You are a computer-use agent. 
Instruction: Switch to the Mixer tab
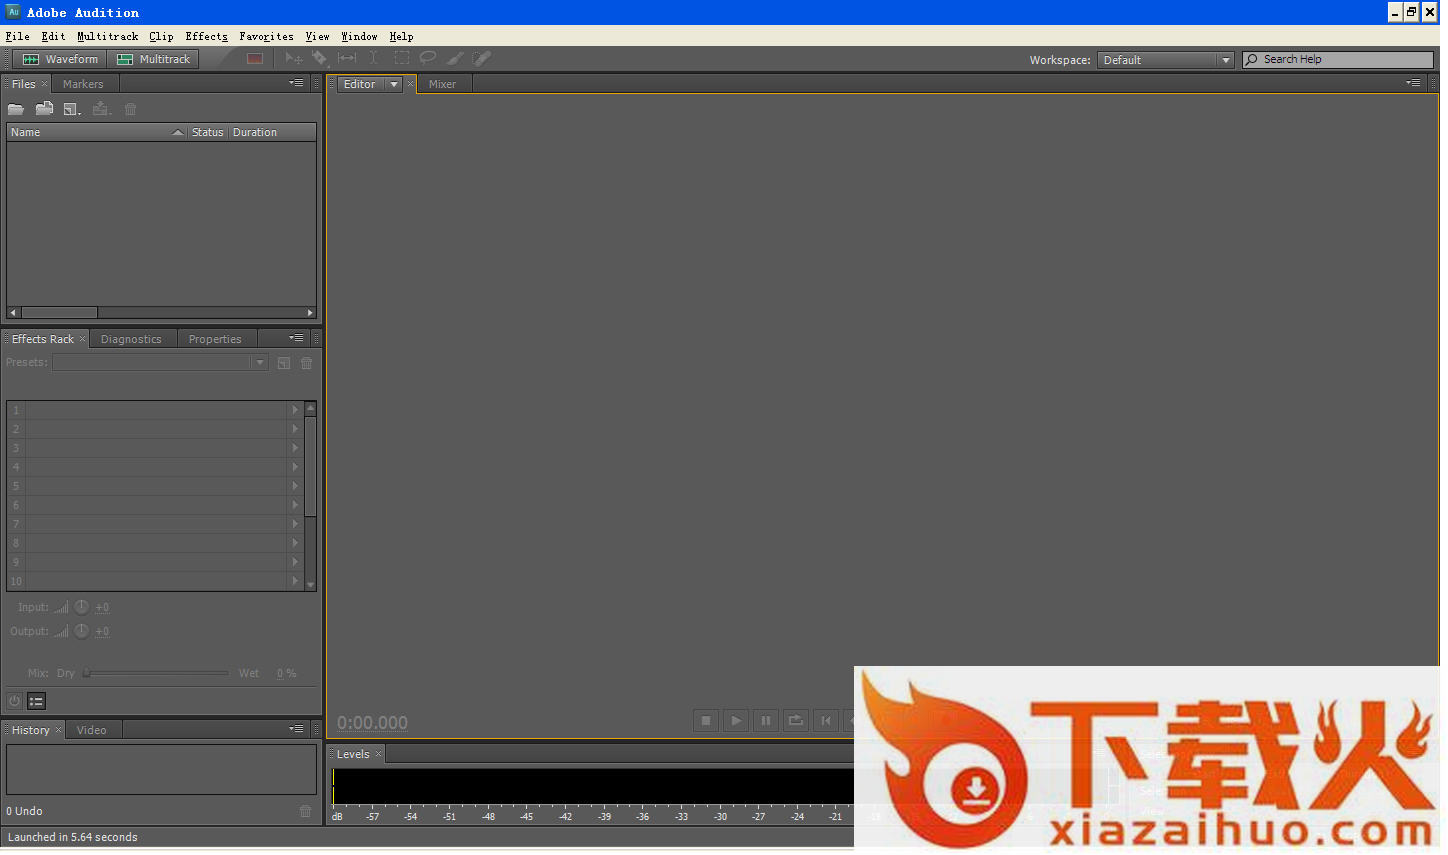pos(443,84)
